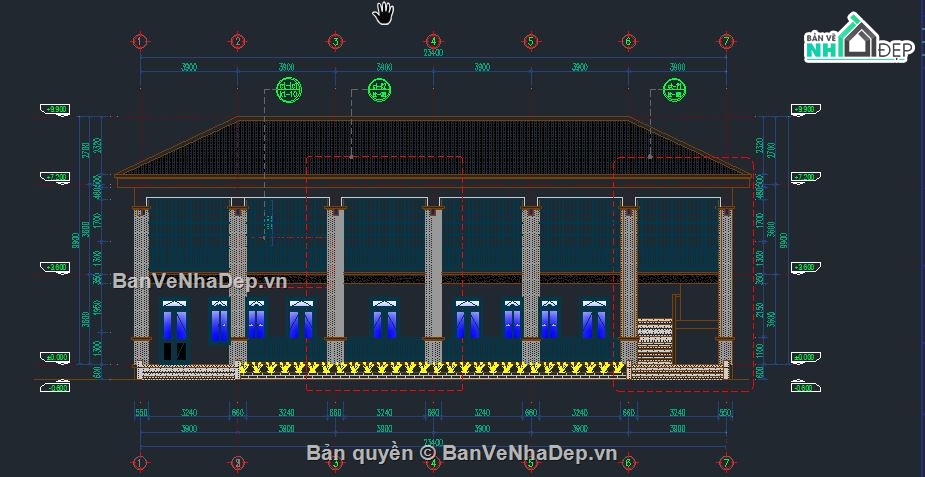Screen dimensions: 925x477
Task: Click top 3900 dimension between axes 4 and 5
Action: [x=482, y=67]
